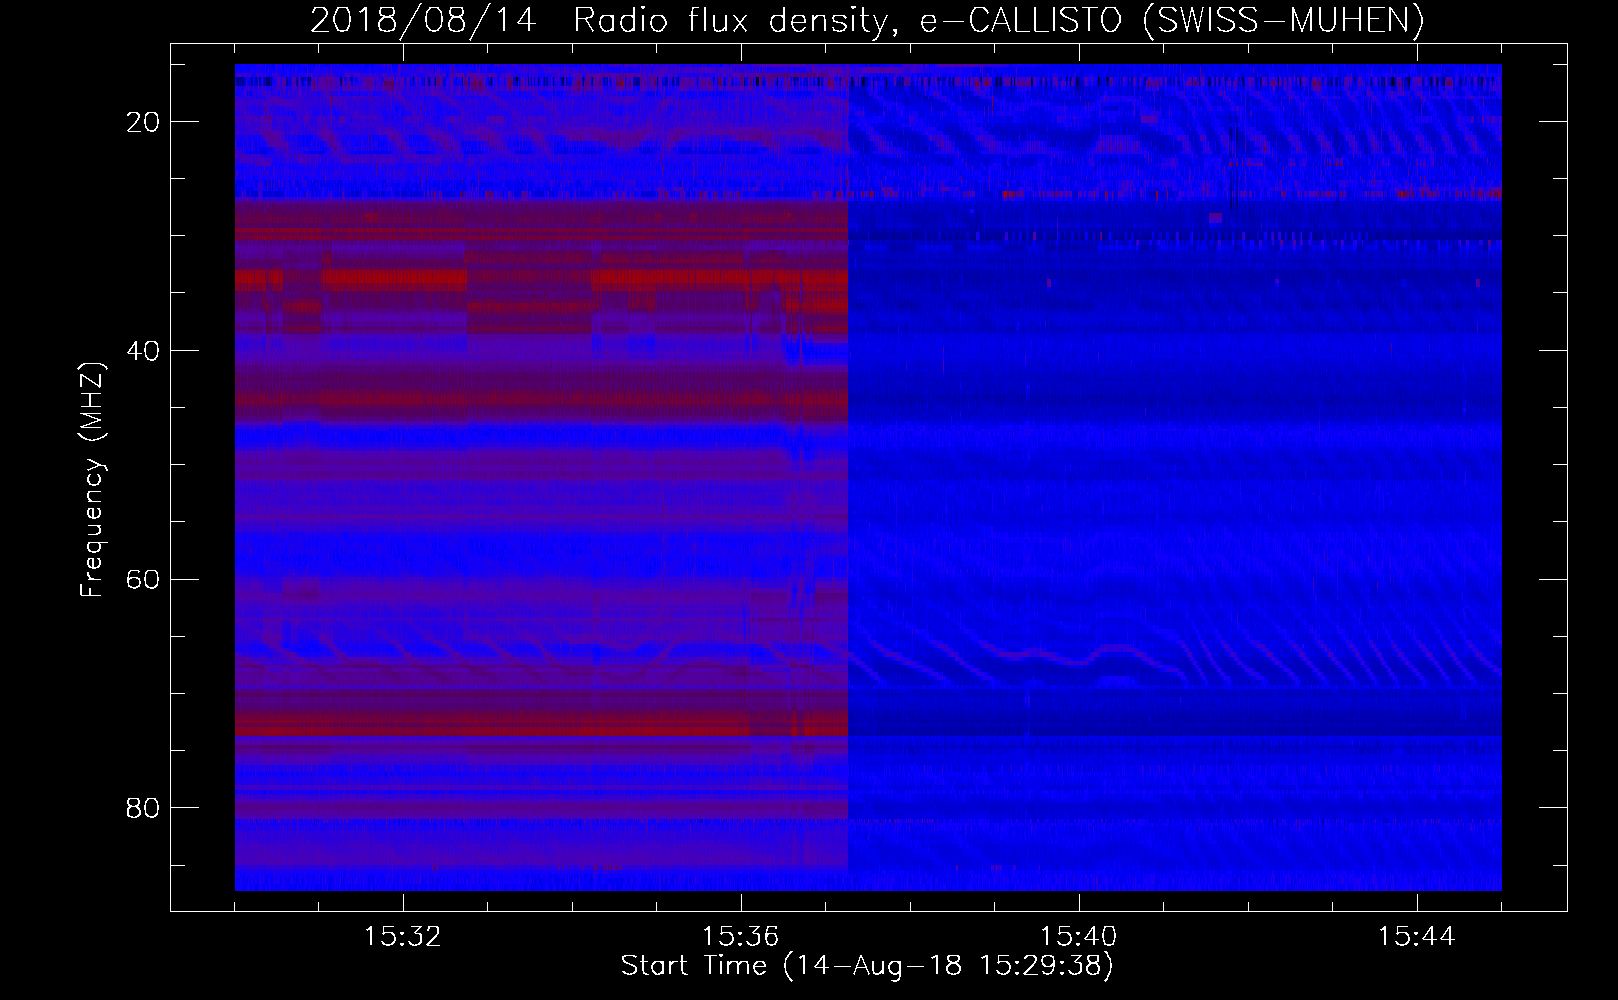Viewport: 1618px width, 1000px height.
Task: Click the '15:32' time tick label
Action: point(403,937)
